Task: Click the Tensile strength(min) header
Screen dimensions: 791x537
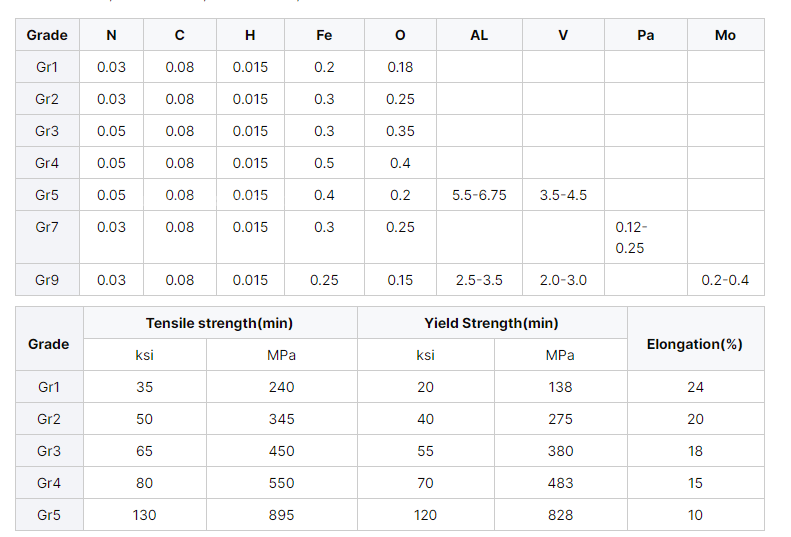Action: tap(220, 323)
